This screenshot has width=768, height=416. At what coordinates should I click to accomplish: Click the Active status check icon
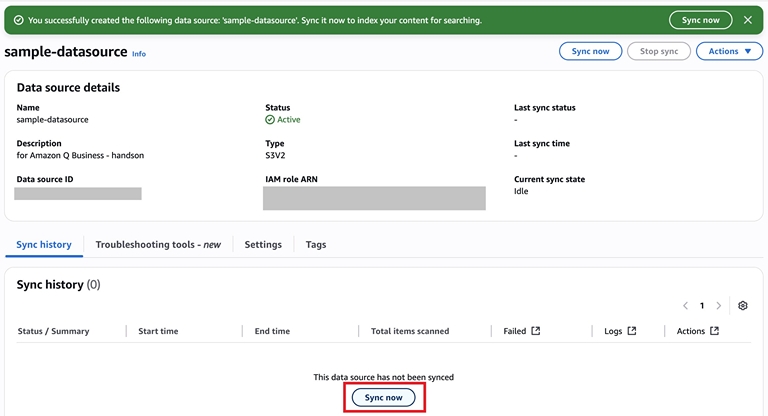coord(270,120)
